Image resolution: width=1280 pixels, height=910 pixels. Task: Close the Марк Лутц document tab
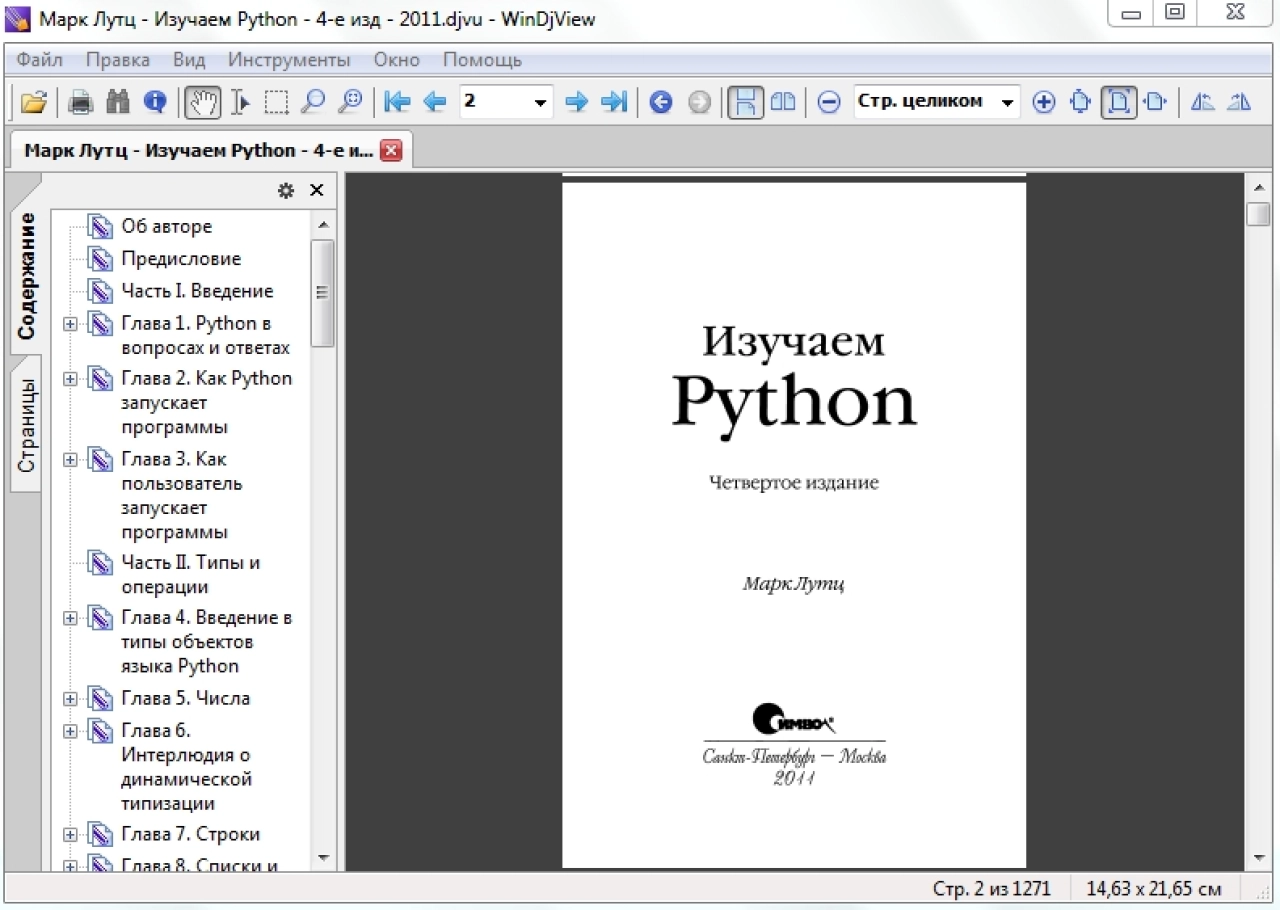pyautogui.click(x=391, y=151)
